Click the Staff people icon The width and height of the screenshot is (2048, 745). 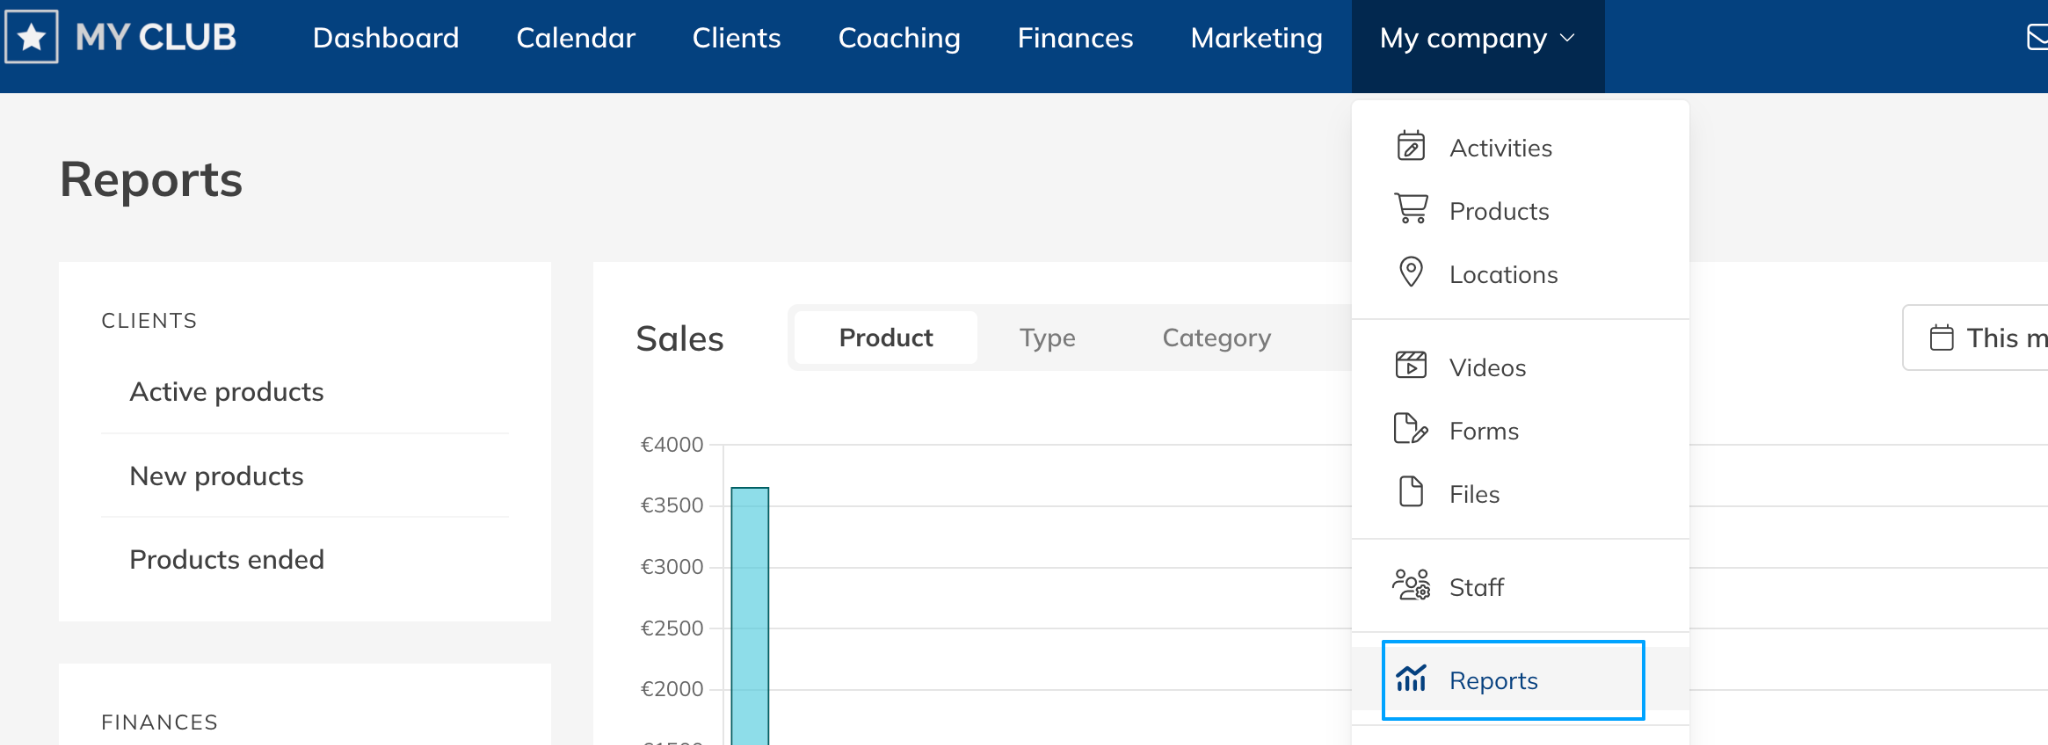[x=1410, y=586]
